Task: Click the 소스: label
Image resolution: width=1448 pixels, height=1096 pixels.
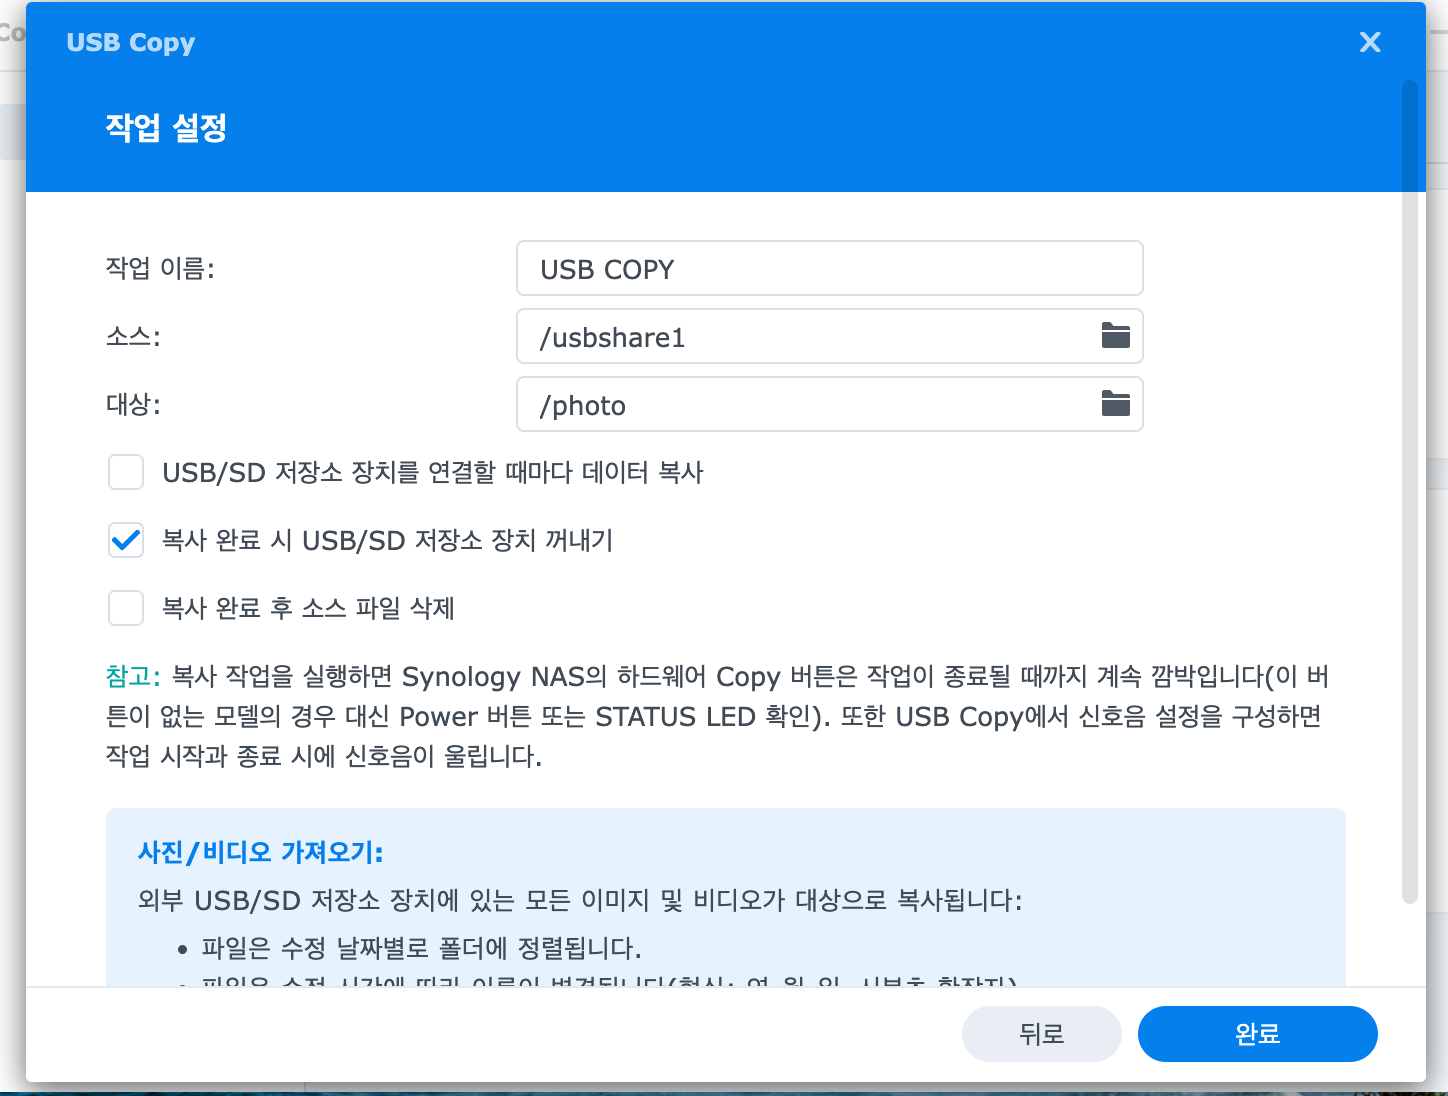Action: [133, 336]
